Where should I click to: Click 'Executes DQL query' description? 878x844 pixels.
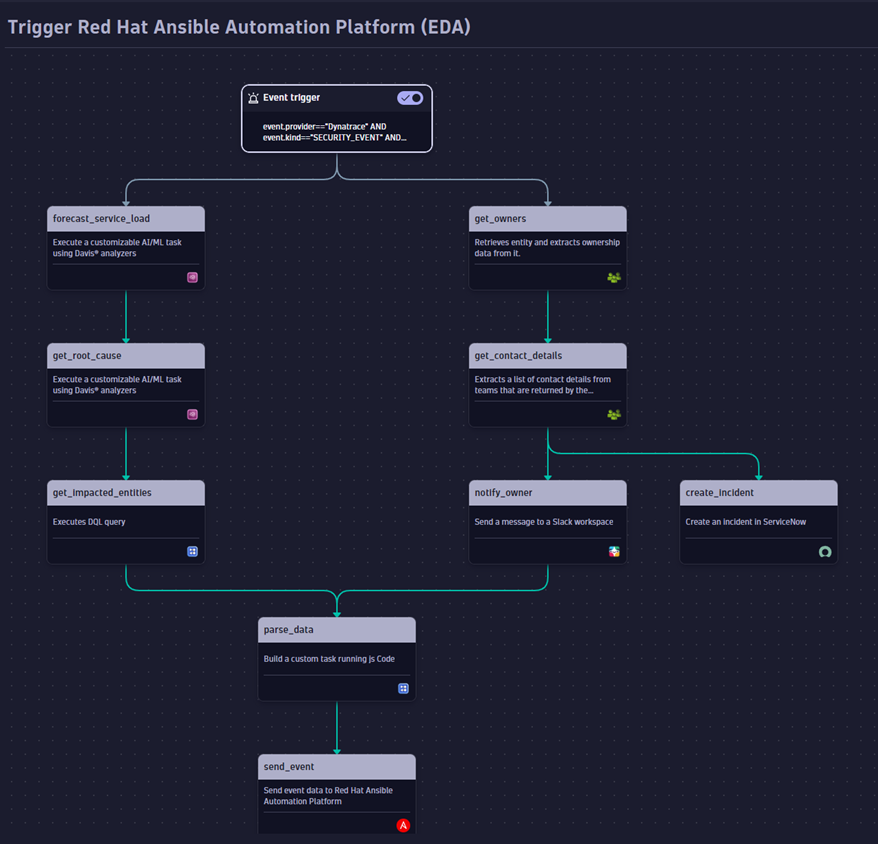89,522
